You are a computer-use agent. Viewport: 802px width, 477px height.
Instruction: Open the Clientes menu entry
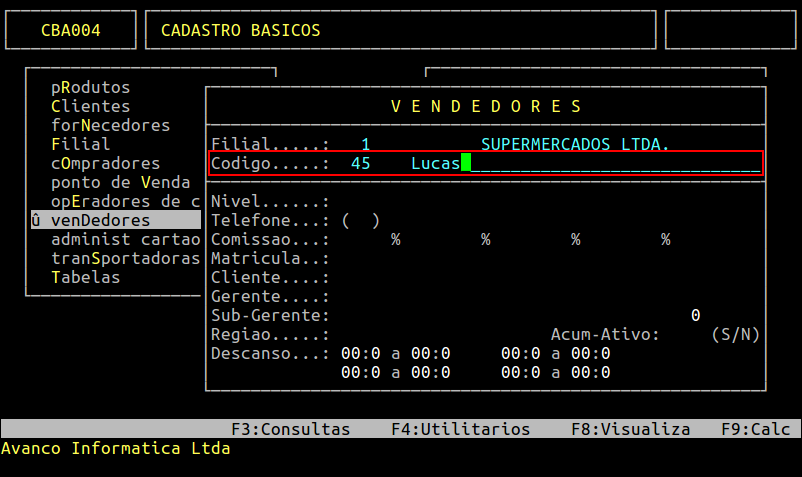click(x=91, y=106)
